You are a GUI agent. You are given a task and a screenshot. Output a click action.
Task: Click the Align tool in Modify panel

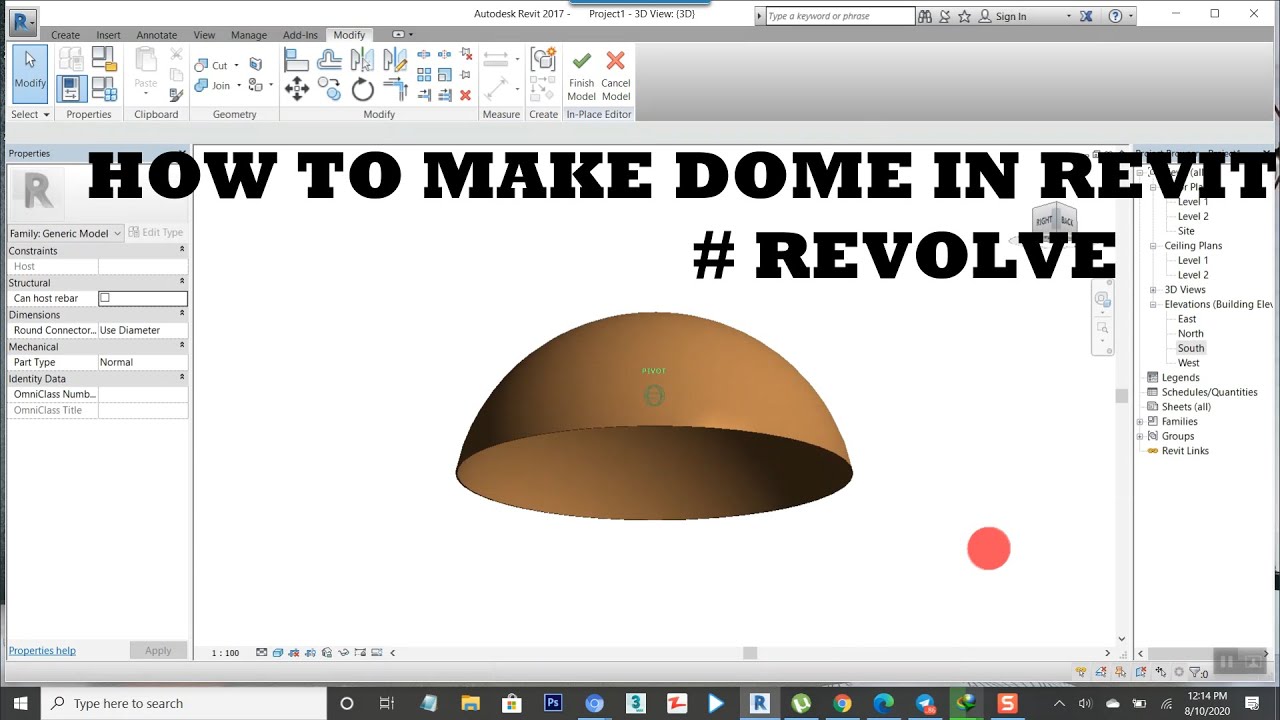(296, 60)
